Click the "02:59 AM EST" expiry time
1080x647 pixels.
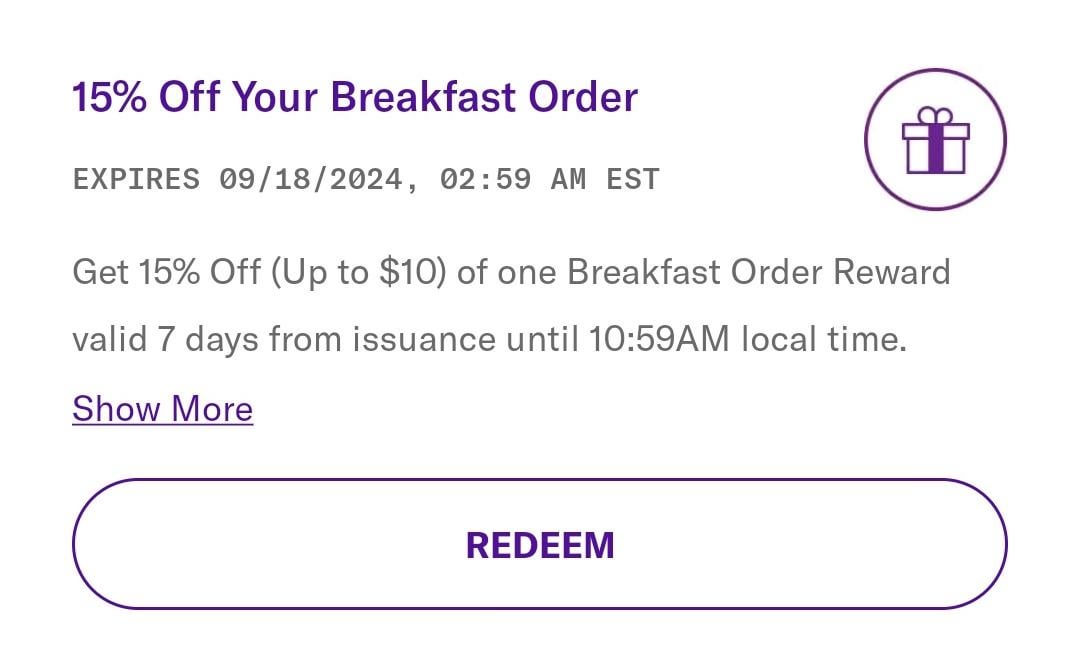pyautogui.click(x=546, y=180)
